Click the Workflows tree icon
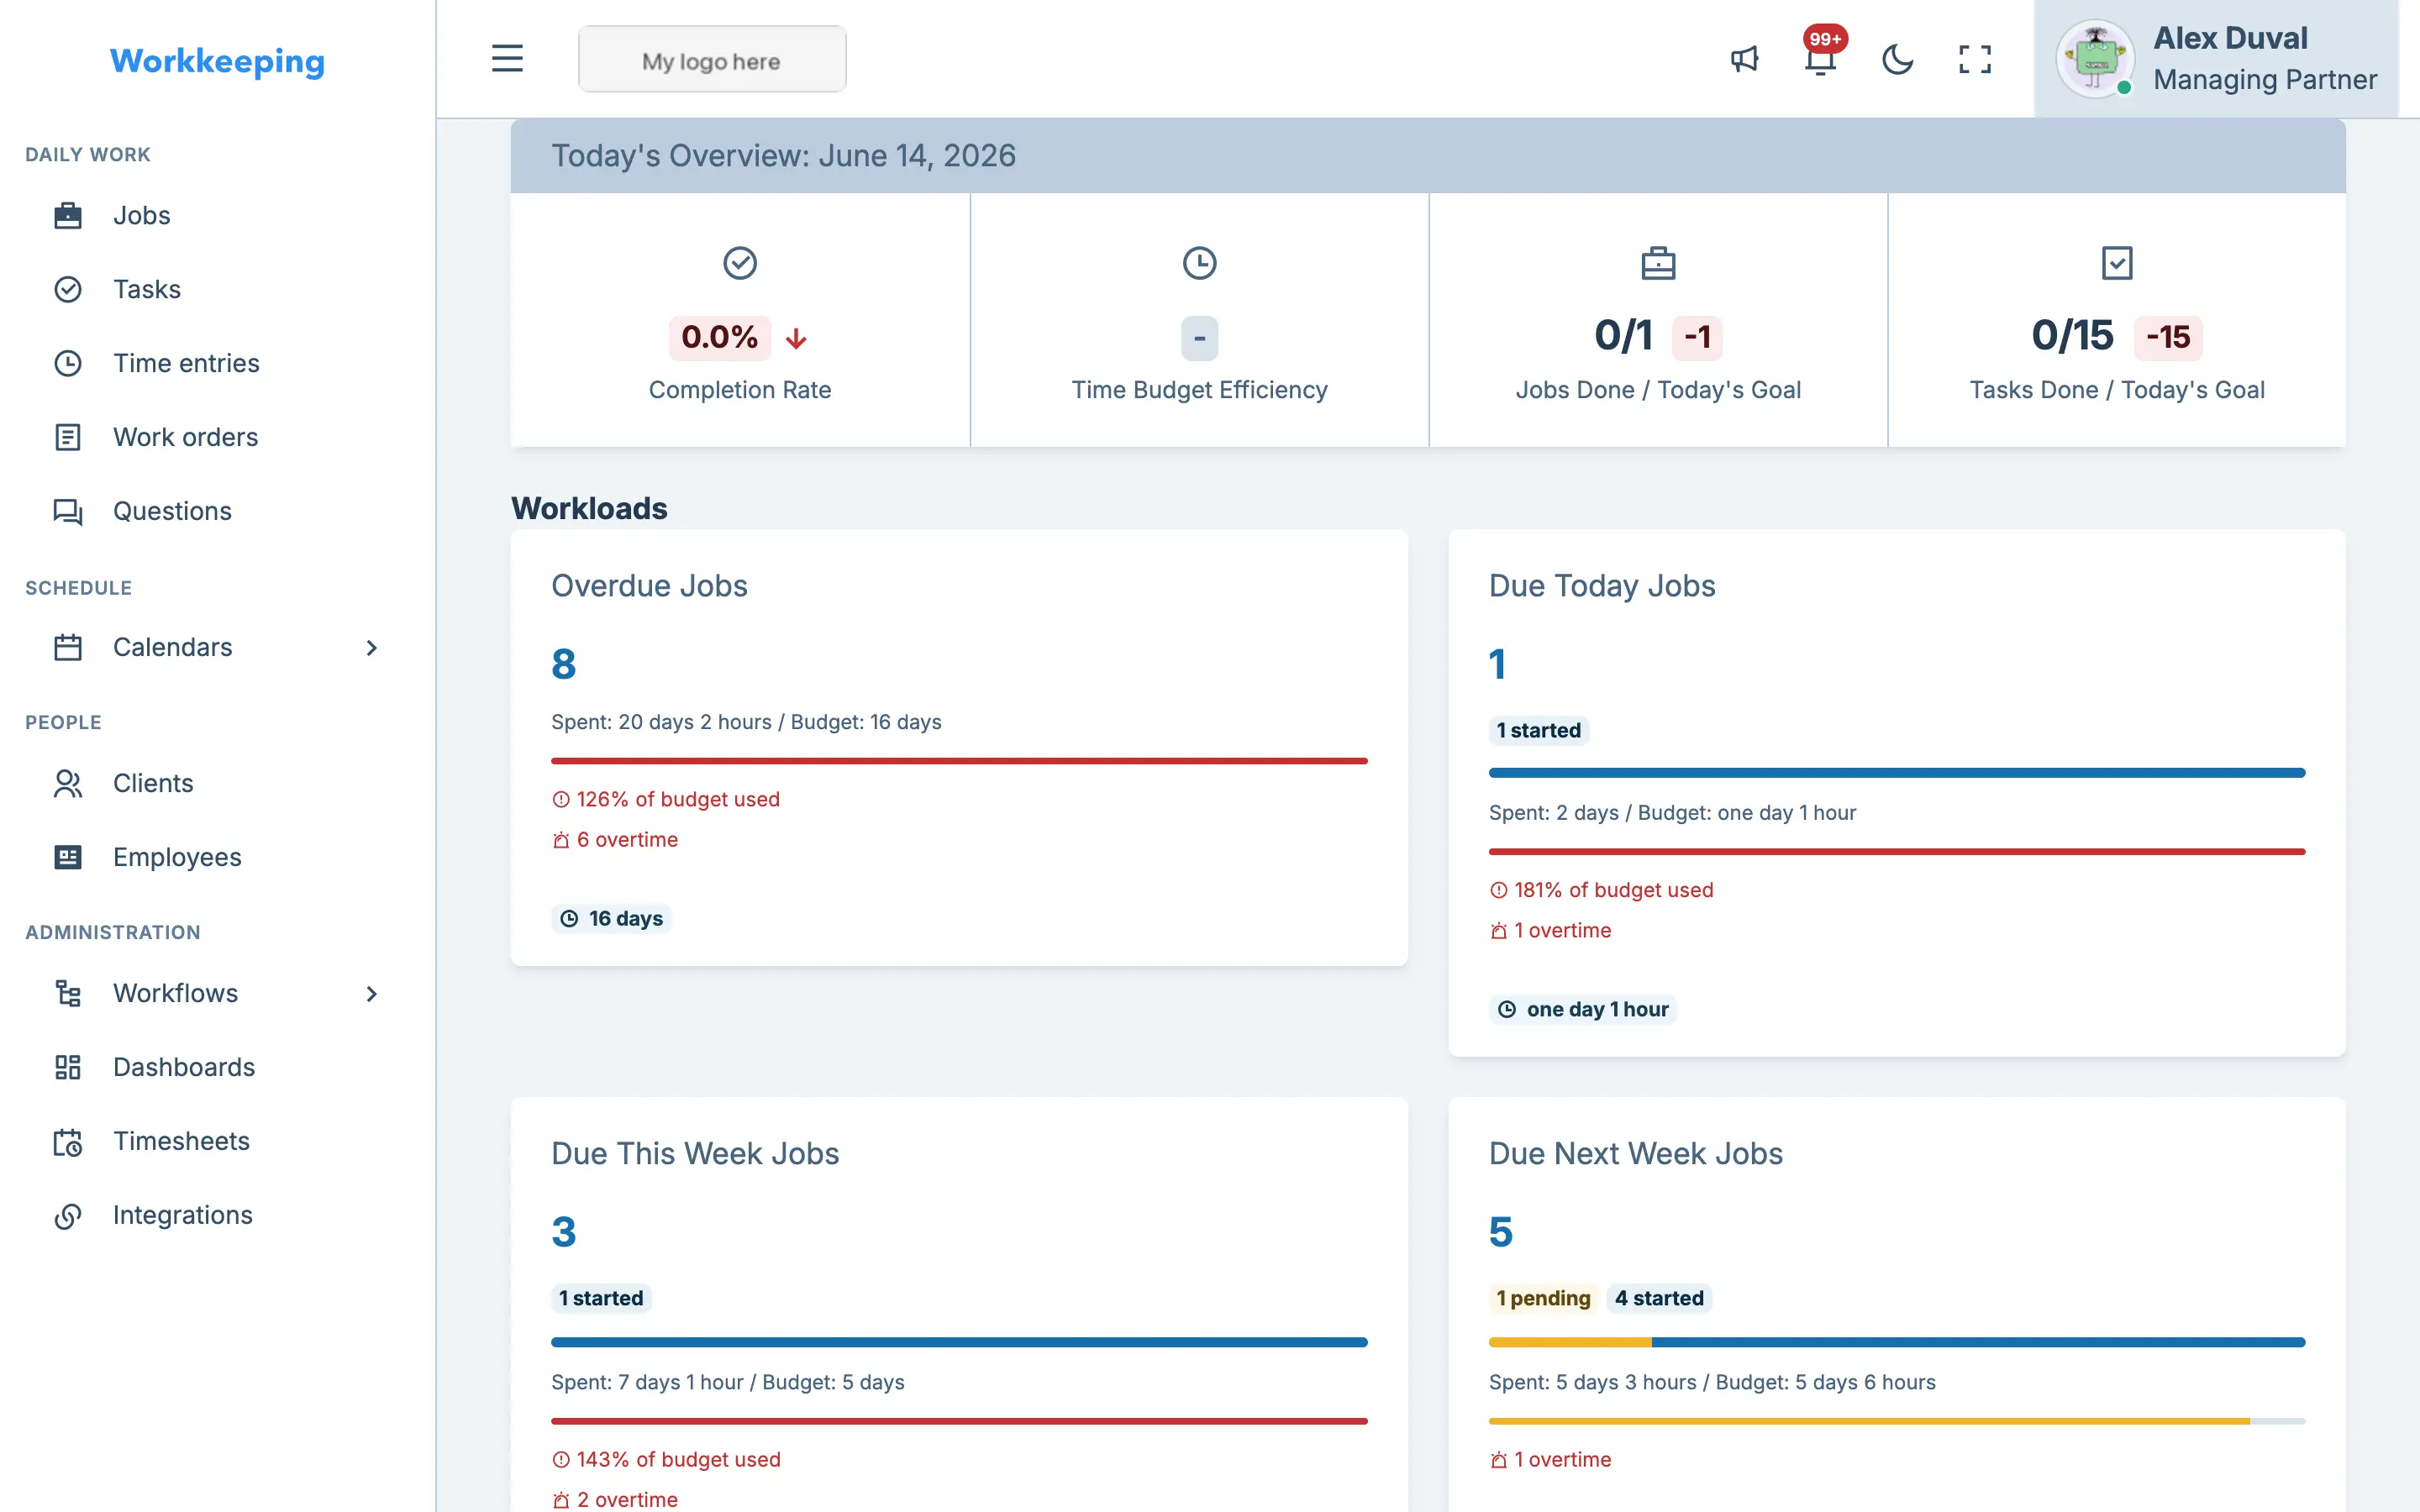Image resolution: width=2420 pixels, height=1512 pixels. 67,993
